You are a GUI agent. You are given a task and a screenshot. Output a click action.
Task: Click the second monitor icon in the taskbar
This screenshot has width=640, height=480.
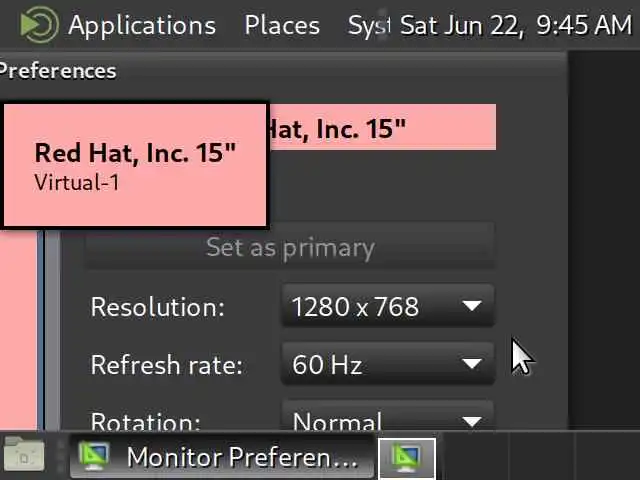click(x=407, y=458)
